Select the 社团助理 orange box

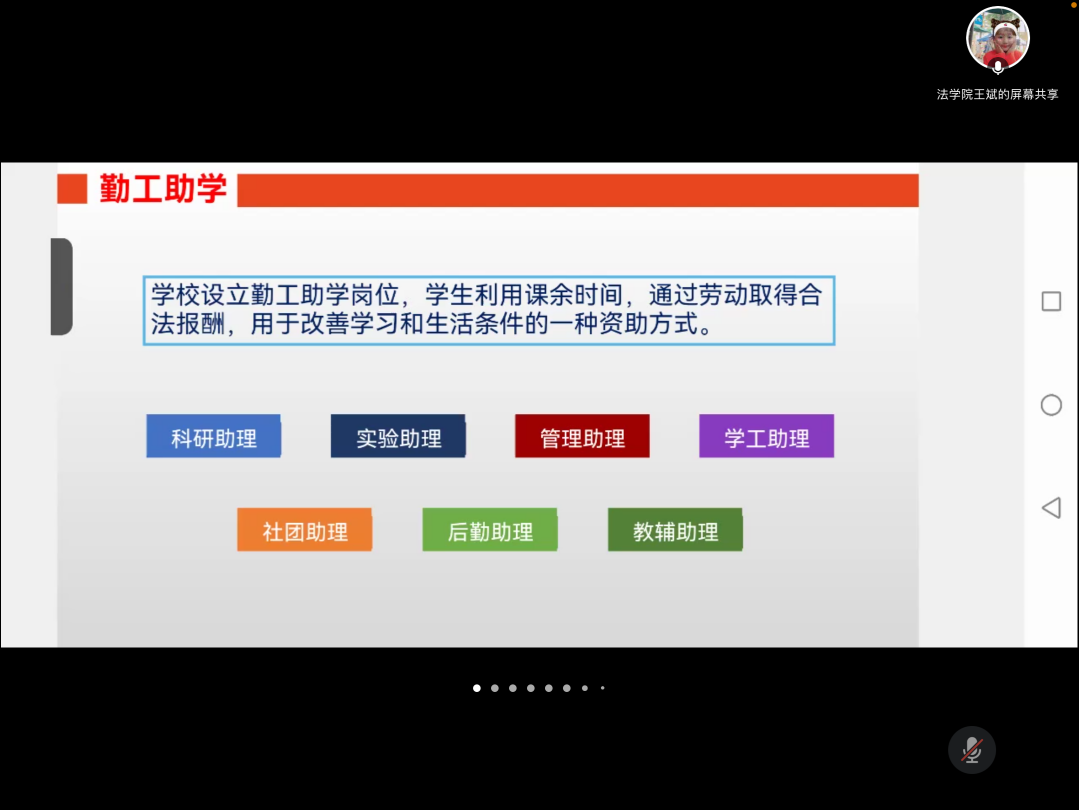(x=305, y=530)
